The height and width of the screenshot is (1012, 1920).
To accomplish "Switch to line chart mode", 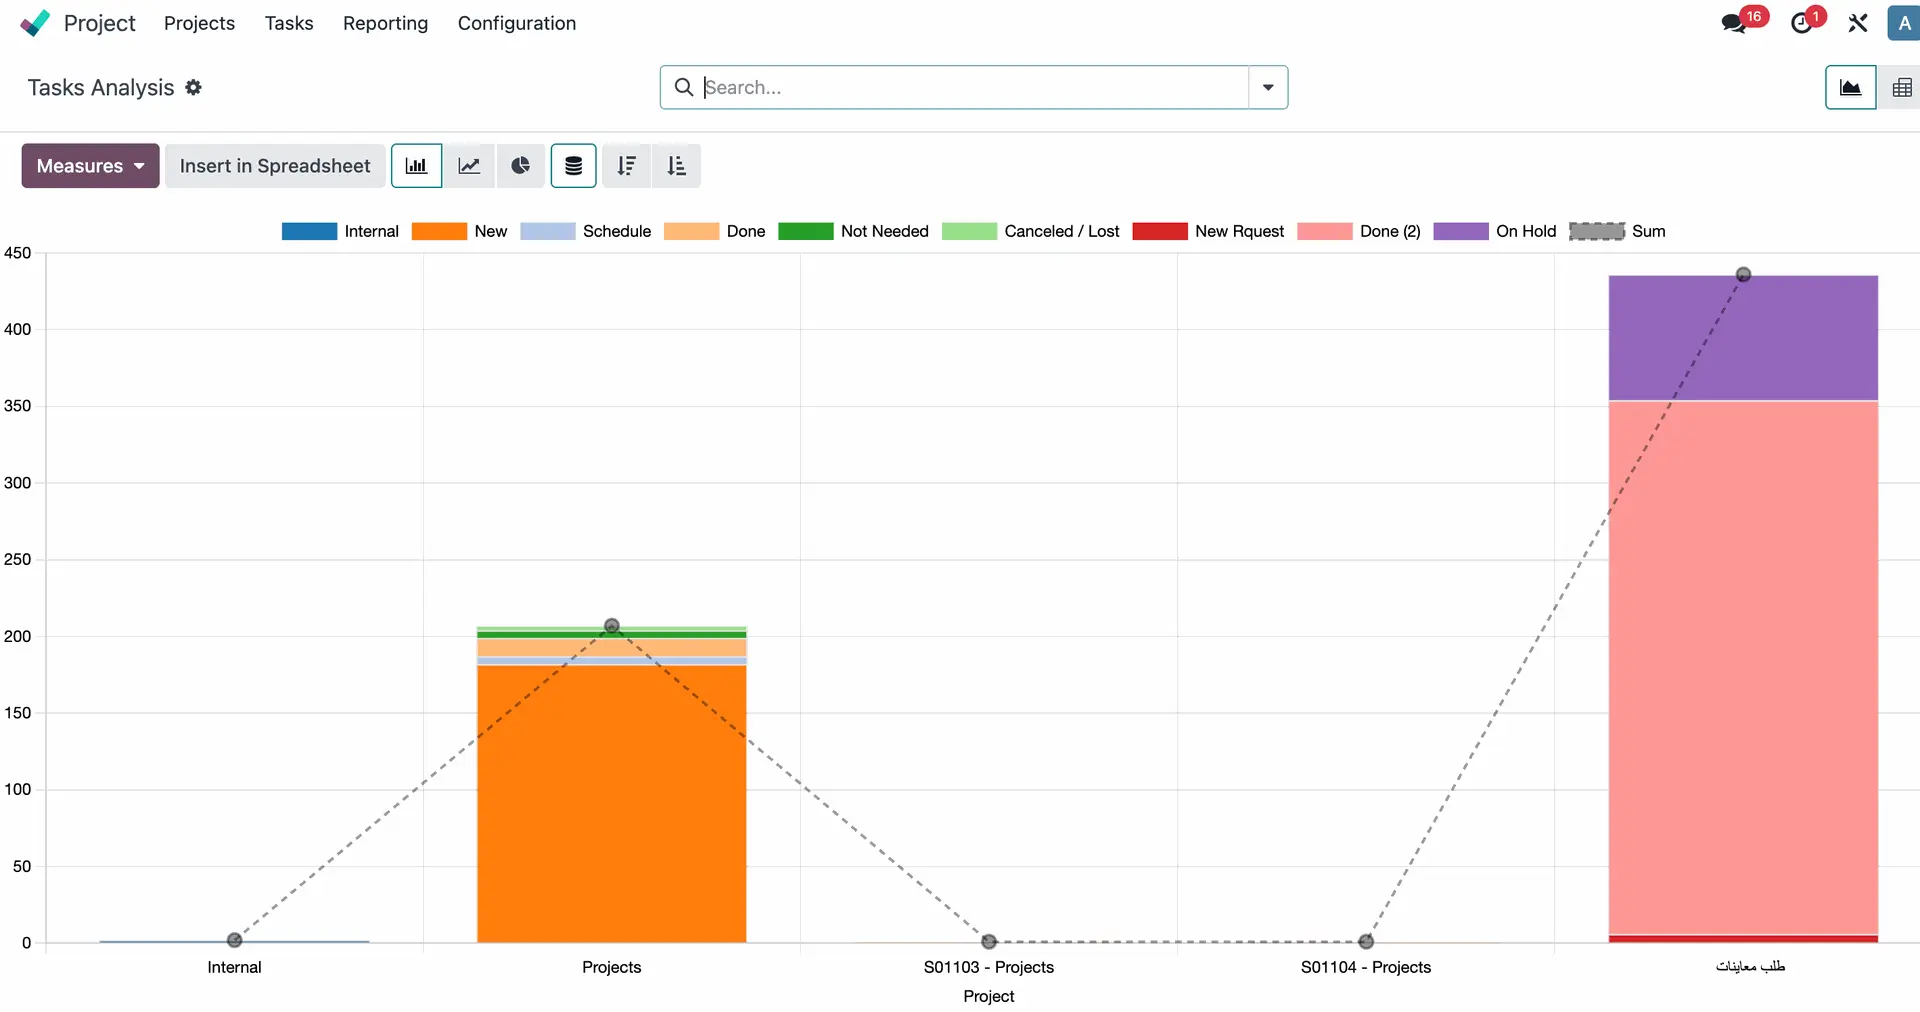I will pos(469,166).
